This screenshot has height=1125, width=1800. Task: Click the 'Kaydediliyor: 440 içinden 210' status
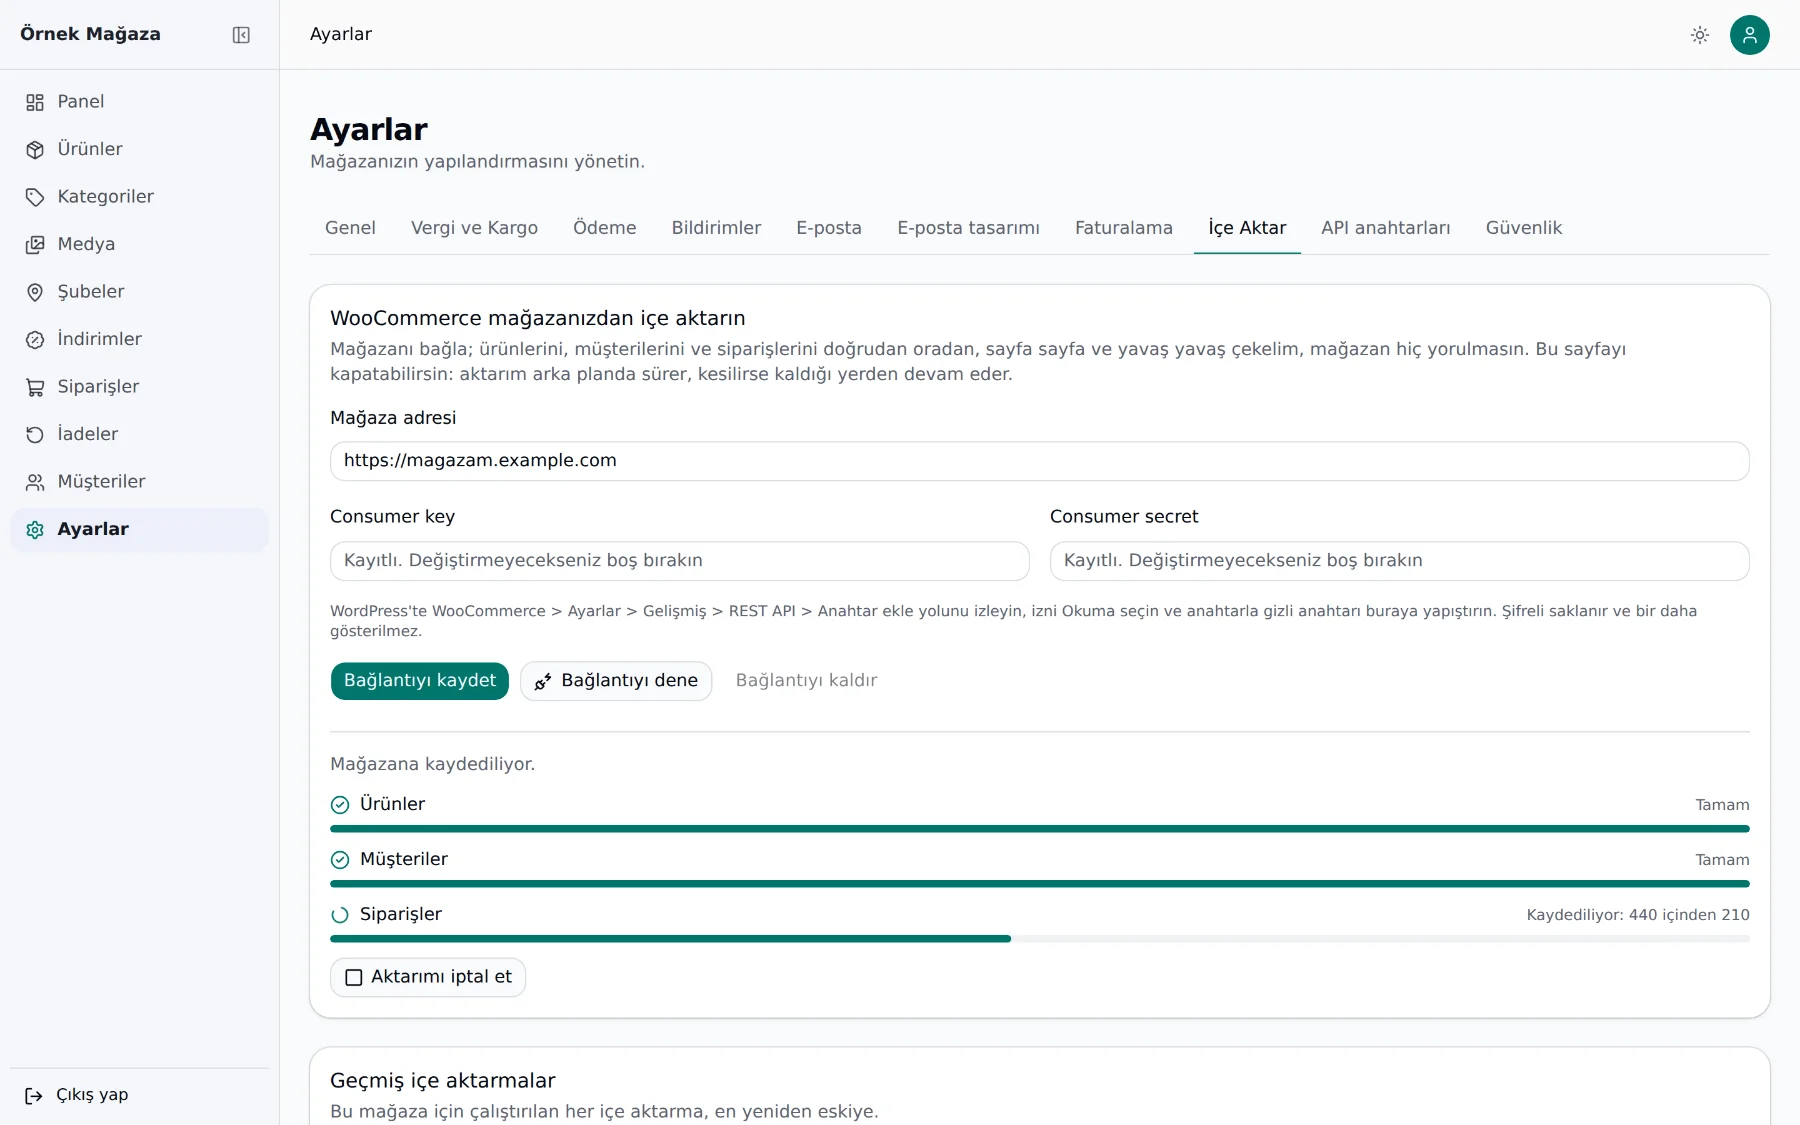[x=1638, y=915]
